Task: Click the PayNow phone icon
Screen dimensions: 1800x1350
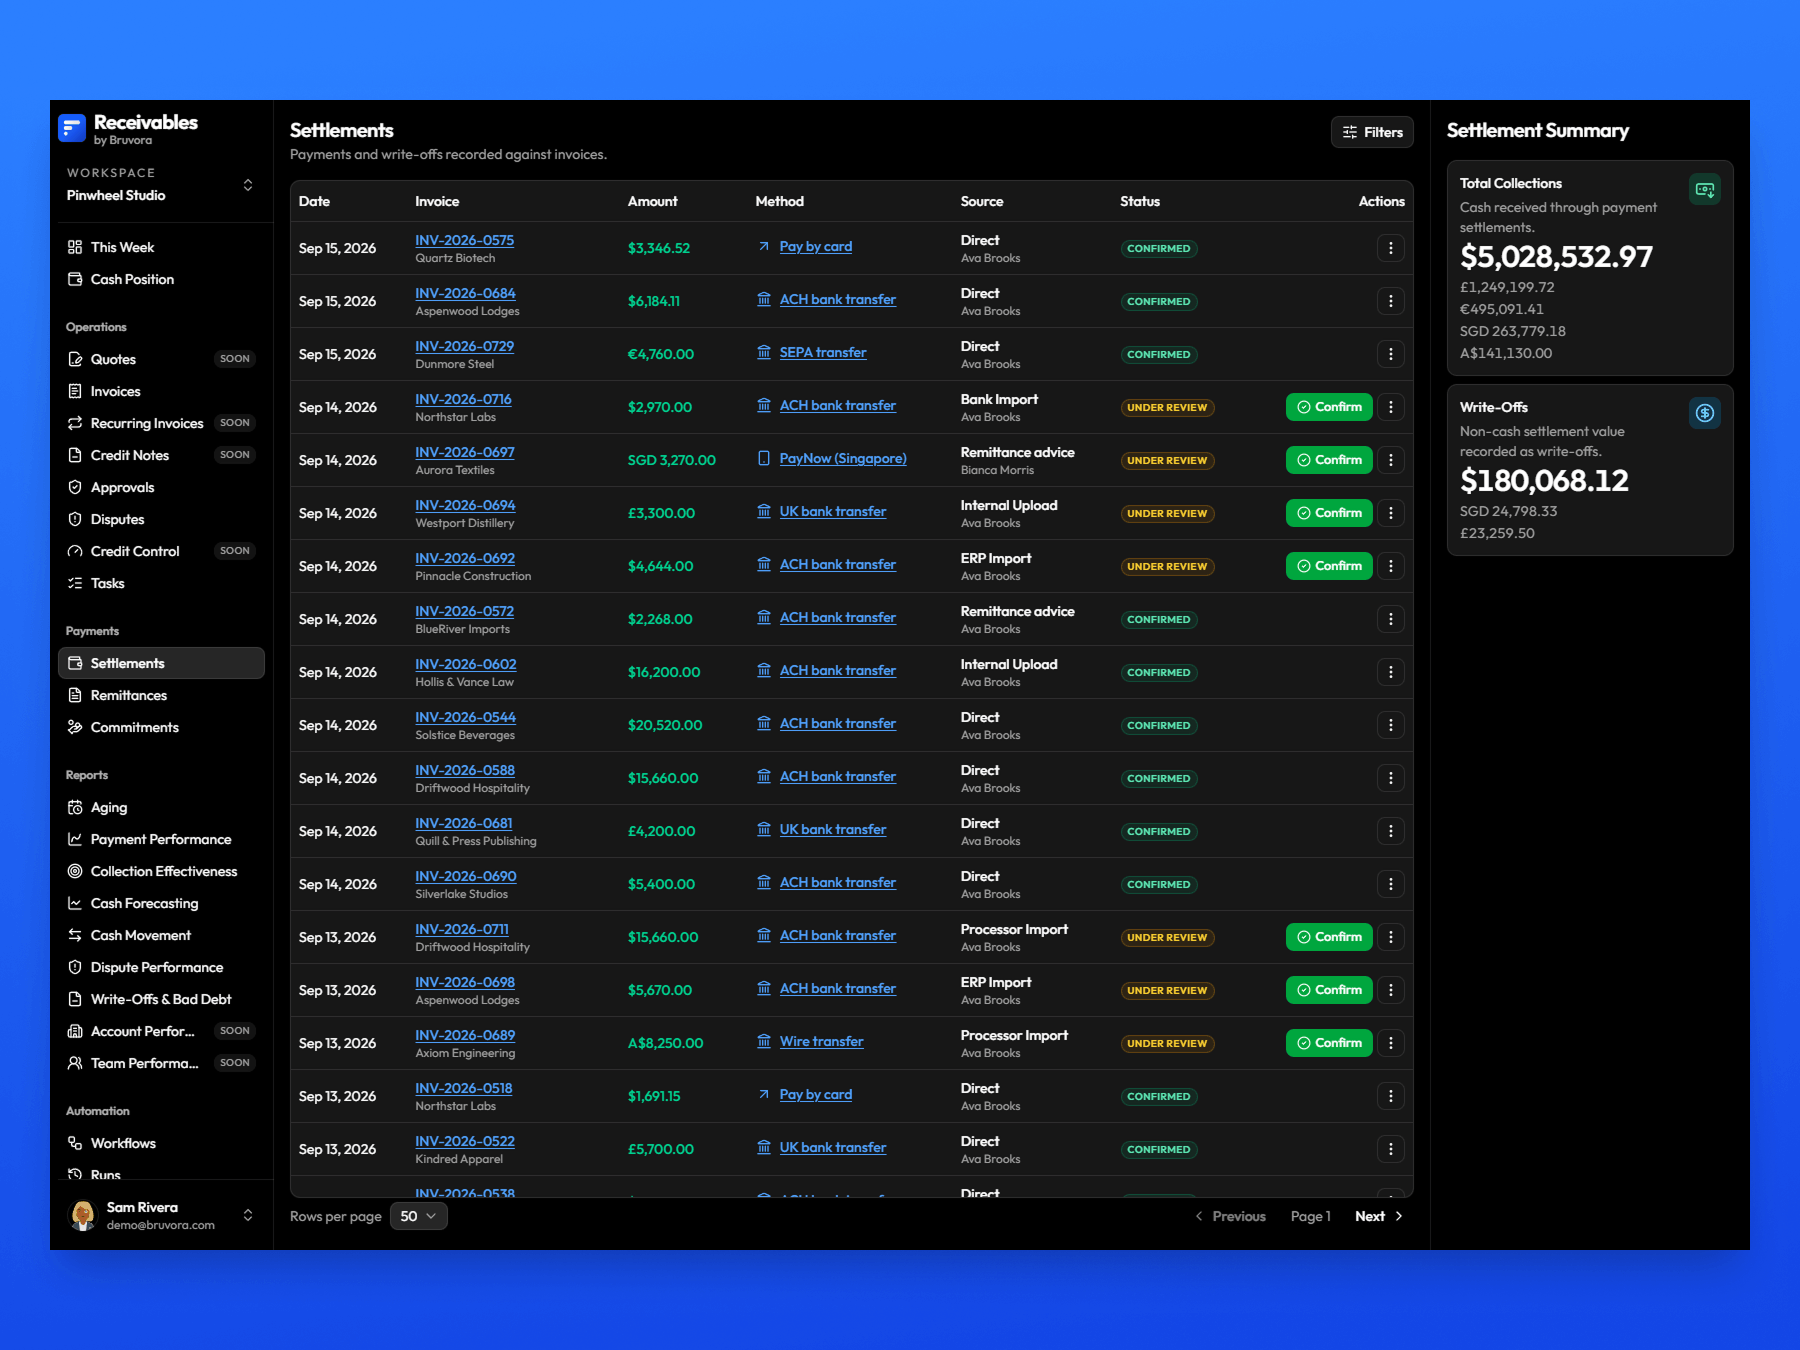Action: [764, 458]
